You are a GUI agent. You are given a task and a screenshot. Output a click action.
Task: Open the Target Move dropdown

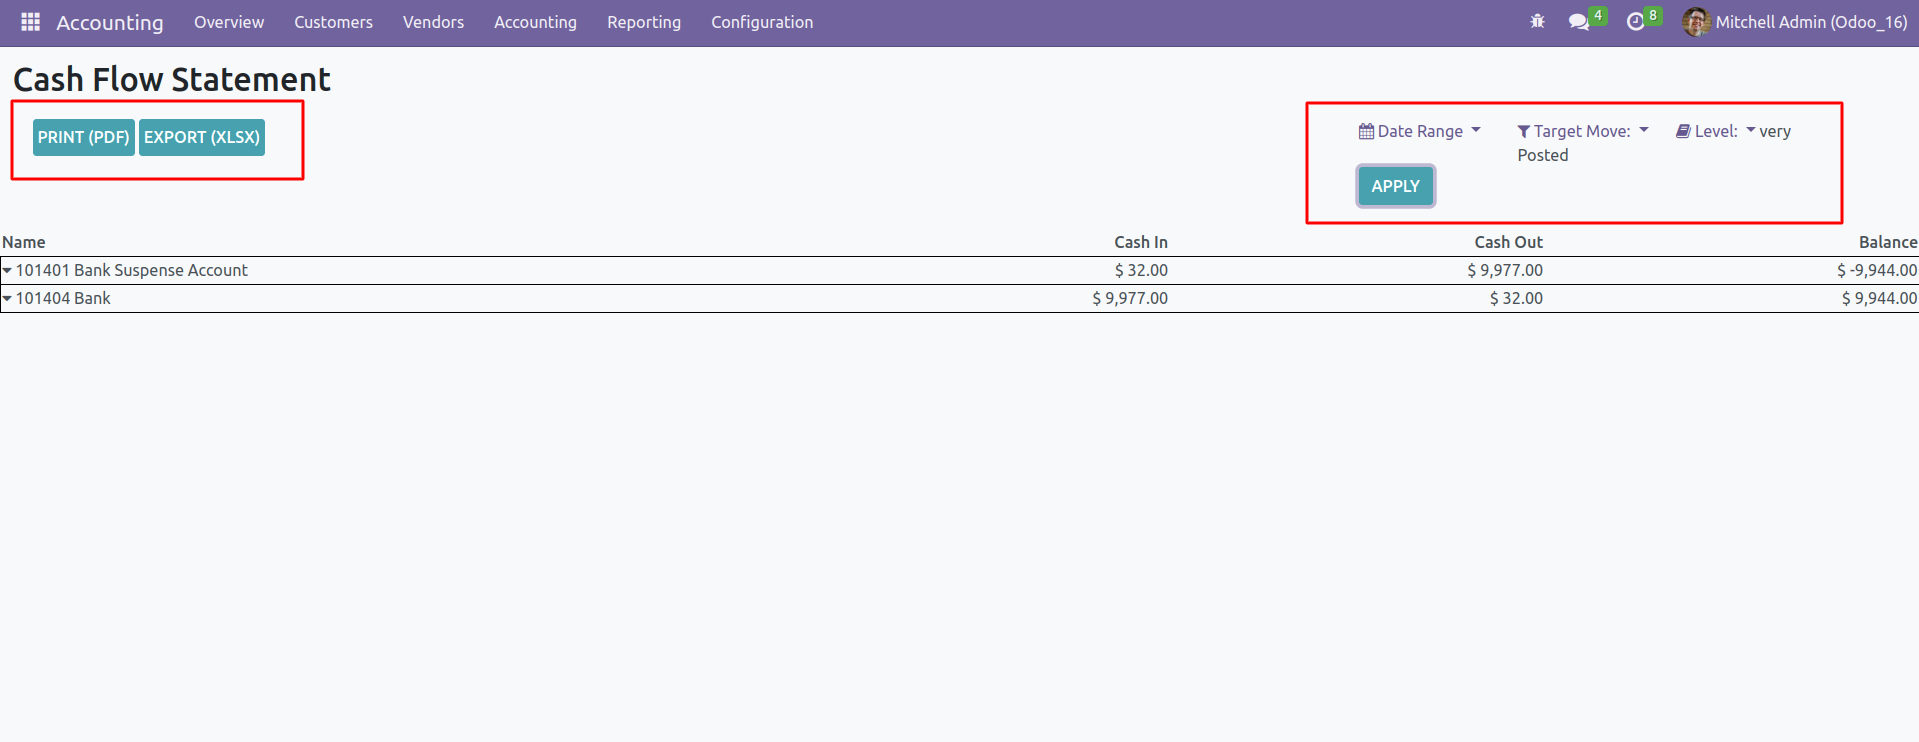(x=1583, y=131)
